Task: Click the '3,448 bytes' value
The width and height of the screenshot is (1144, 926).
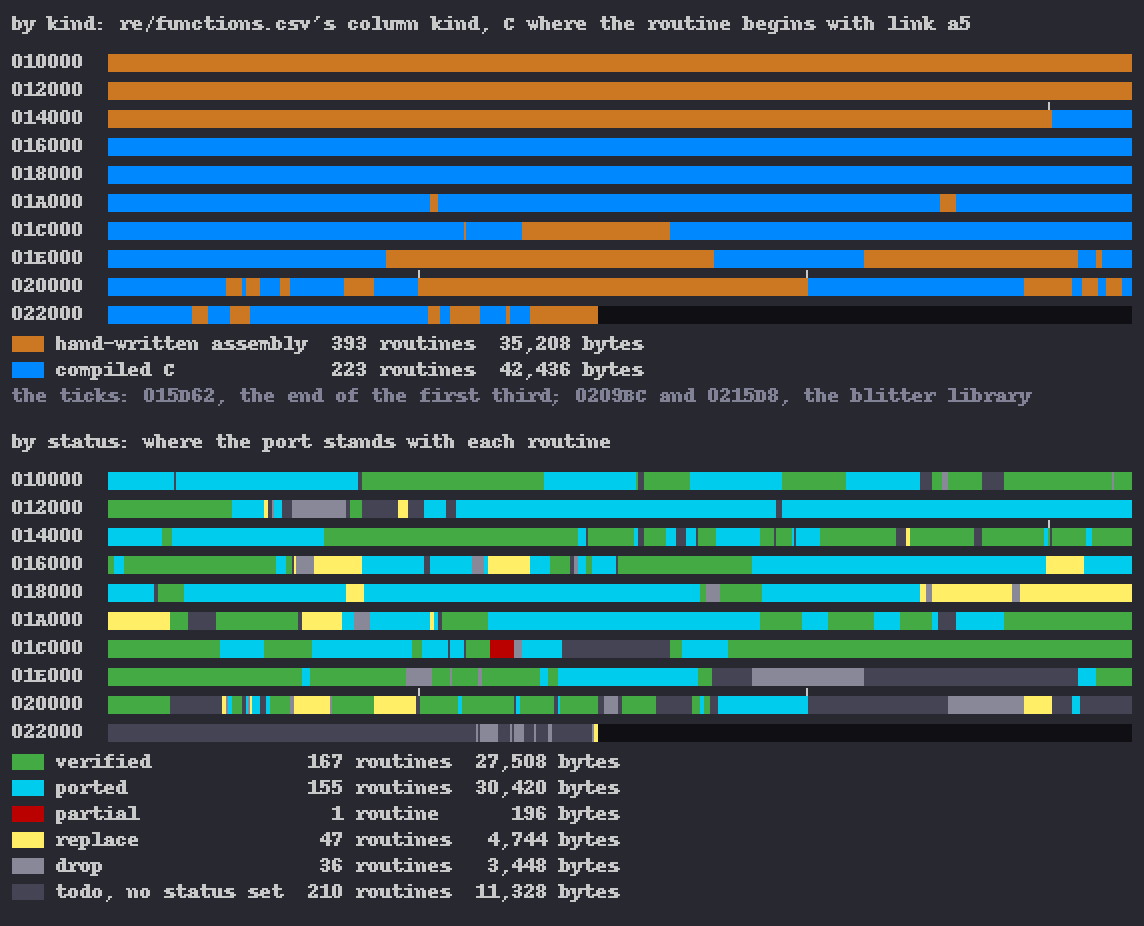Action: pos(553,866)
